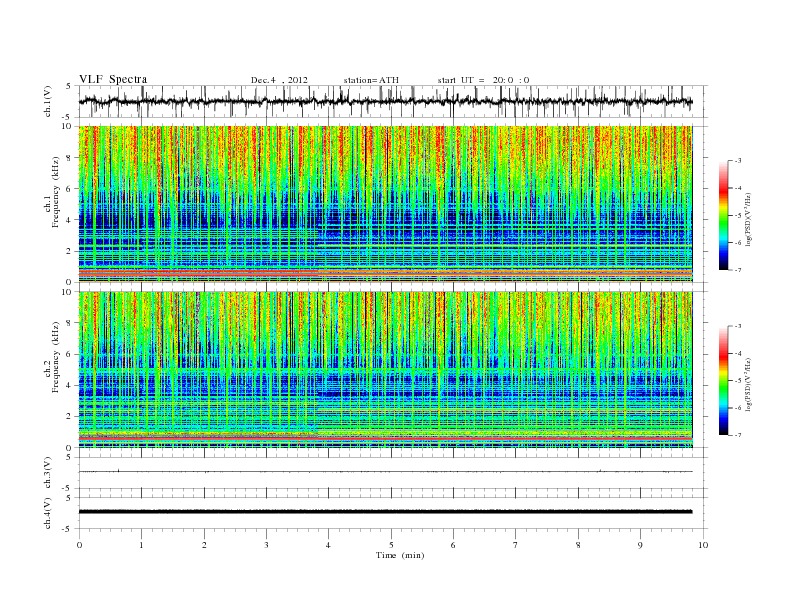Click the "-6" tick on ch.2 color bar
The width and height of the screenshot is (792, 612).
738,408
